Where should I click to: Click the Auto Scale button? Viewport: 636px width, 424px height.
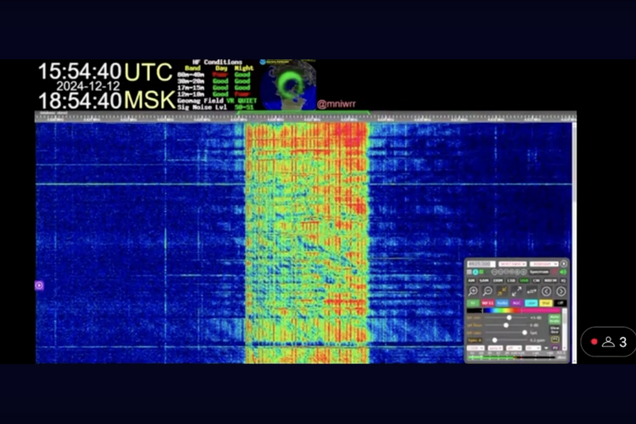(554, 319)
